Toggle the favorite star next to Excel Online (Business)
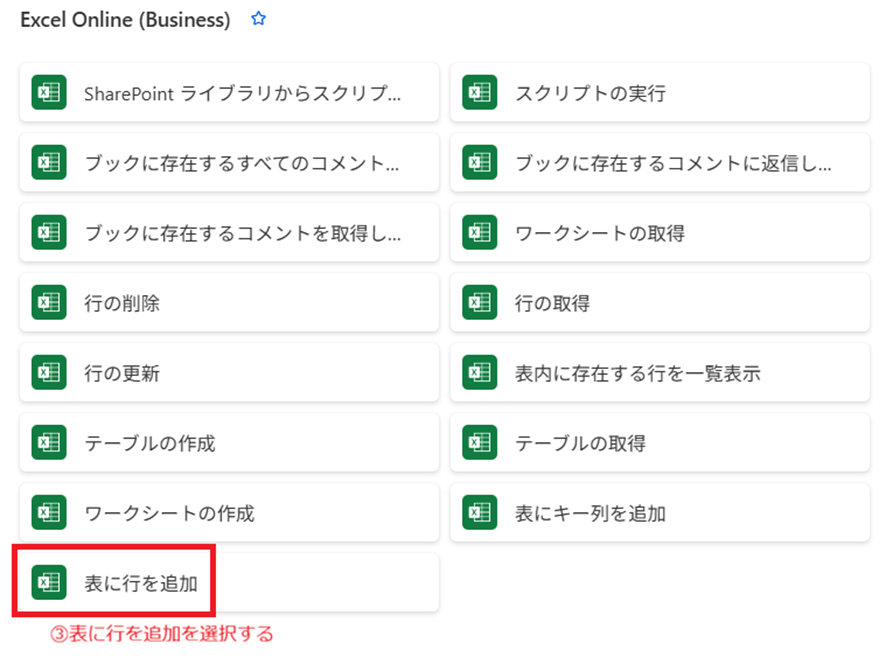The width and height of the screenshot is (886, 664). pyautogui.click(x=259, y=19)
